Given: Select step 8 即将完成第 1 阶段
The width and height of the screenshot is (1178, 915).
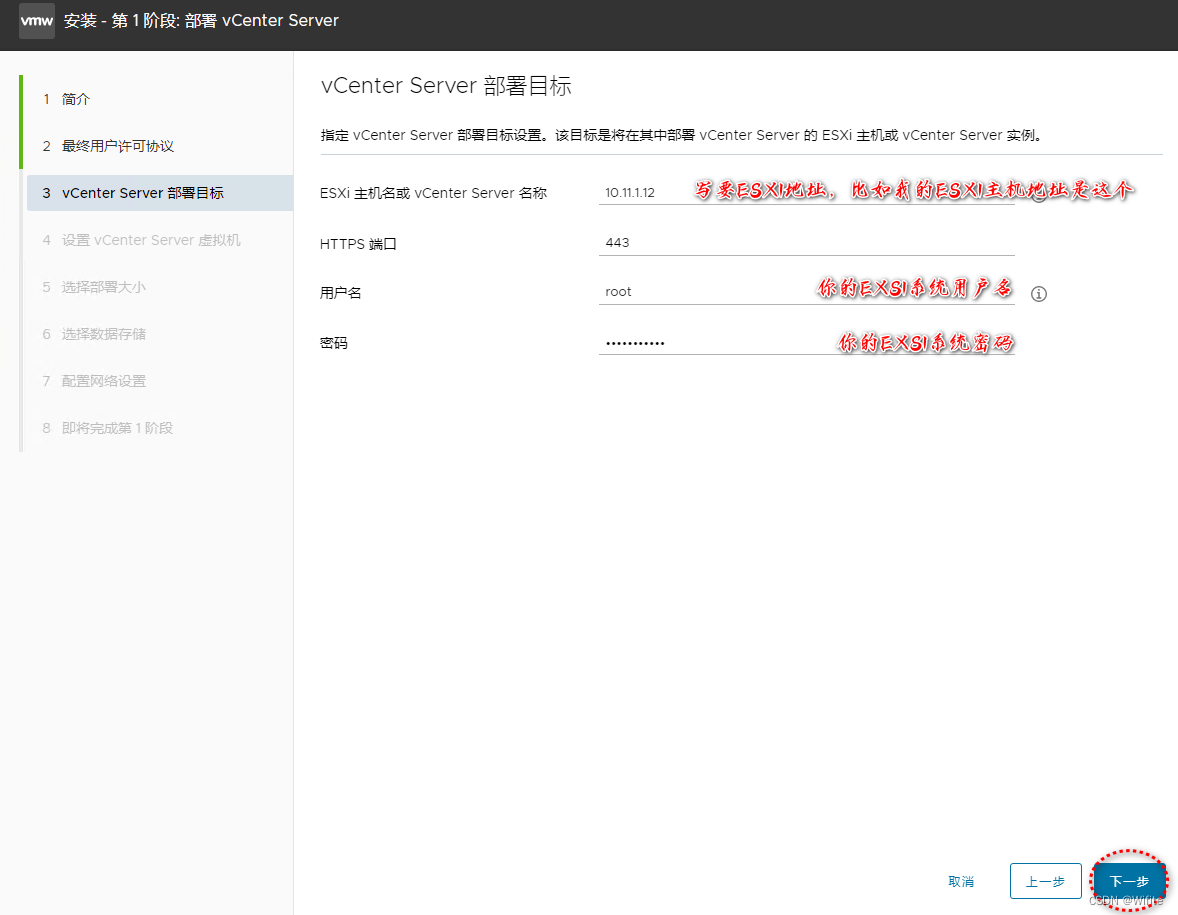Looking at the screenshot, I should [107, 427].
